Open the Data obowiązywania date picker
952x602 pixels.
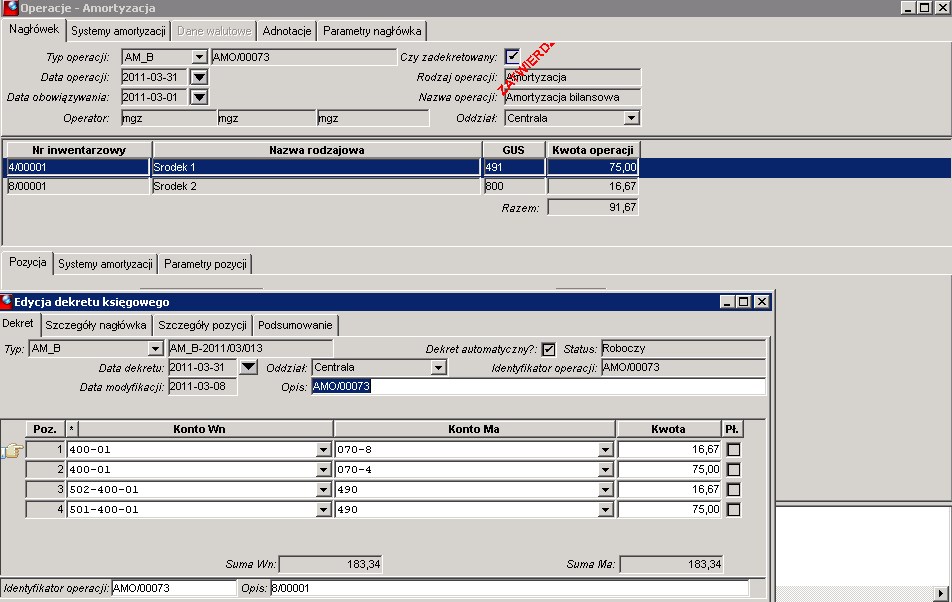tap(199, 97)
